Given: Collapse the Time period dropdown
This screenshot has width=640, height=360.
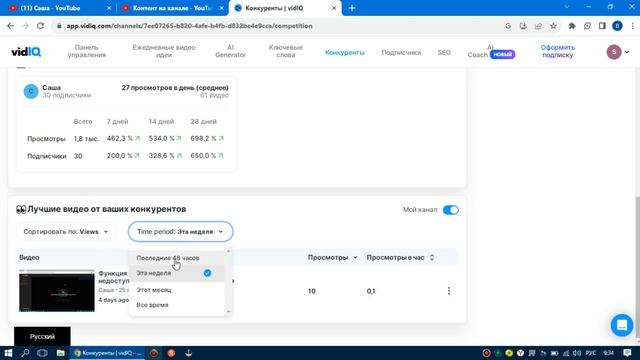Looking at the screenshot, I should coord(180,232).
